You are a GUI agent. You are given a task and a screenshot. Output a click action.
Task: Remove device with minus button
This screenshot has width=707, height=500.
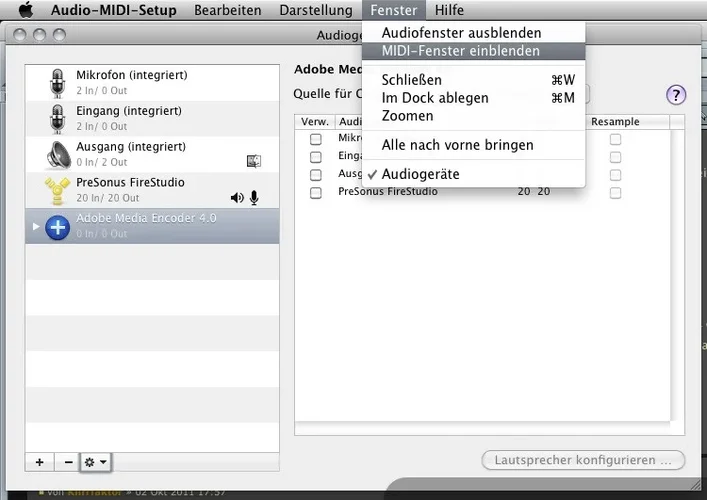69,462
